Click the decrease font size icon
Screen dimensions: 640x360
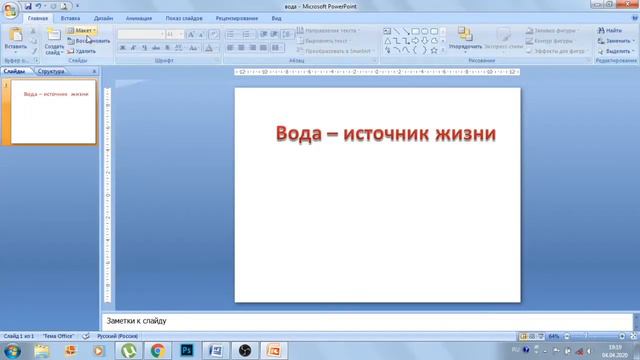coord(201,35)
